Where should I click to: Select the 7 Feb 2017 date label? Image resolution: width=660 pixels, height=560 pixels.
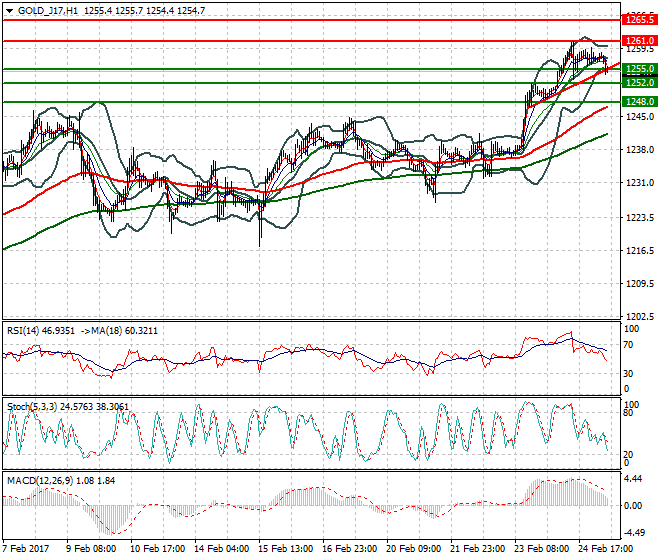pos(25,549)
